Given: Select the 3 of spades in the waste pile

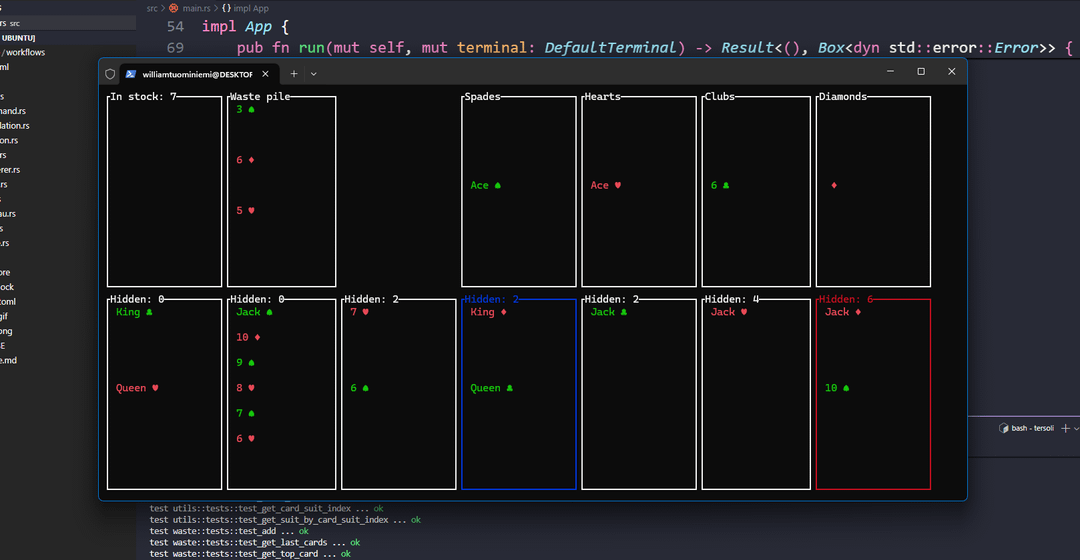Looking at the screenshot, I should tap(246, 109).
